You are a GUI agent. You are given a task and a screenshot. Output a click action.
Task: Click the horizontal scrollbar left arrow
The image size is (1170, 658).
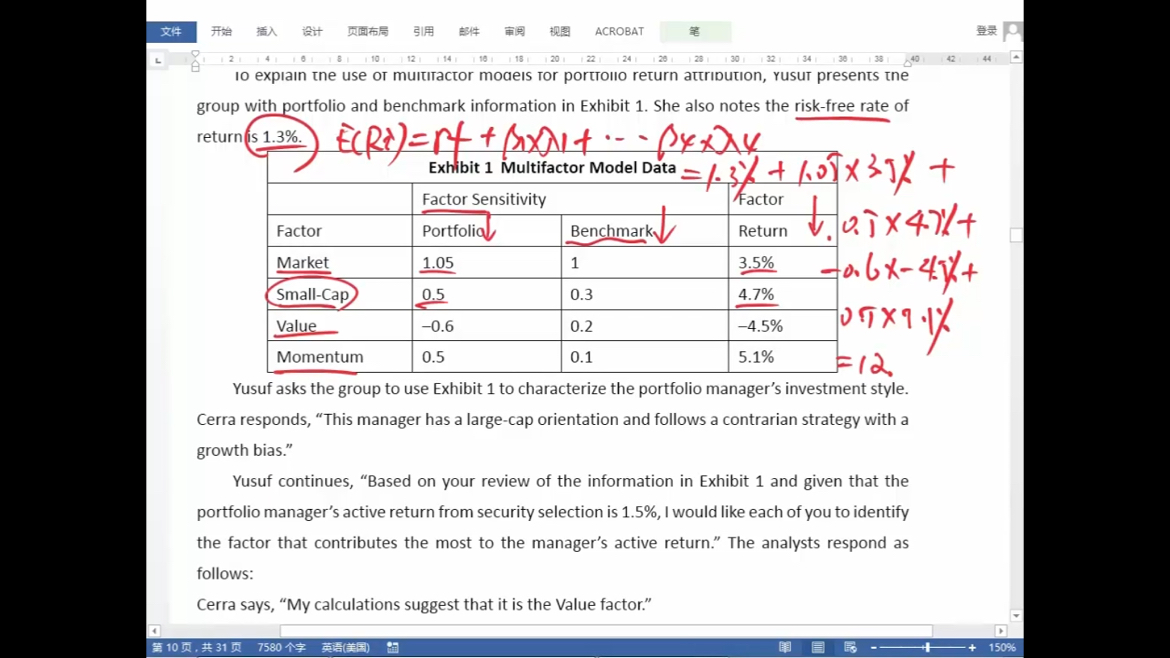click(154, 630)
